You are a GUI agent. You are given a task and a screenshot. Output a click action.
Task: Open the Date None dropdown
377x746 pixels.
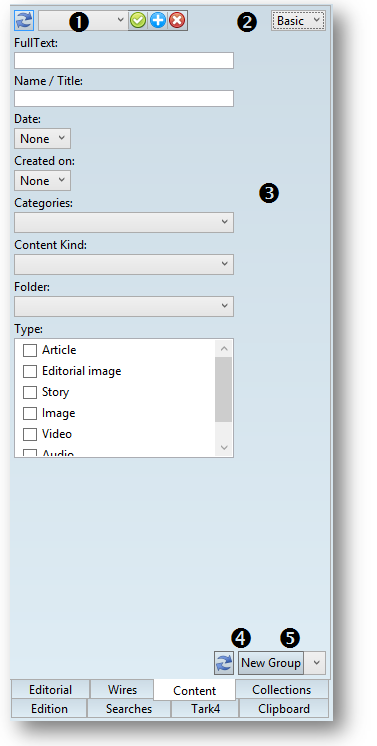pyautogui.click(x=42, y=138)
